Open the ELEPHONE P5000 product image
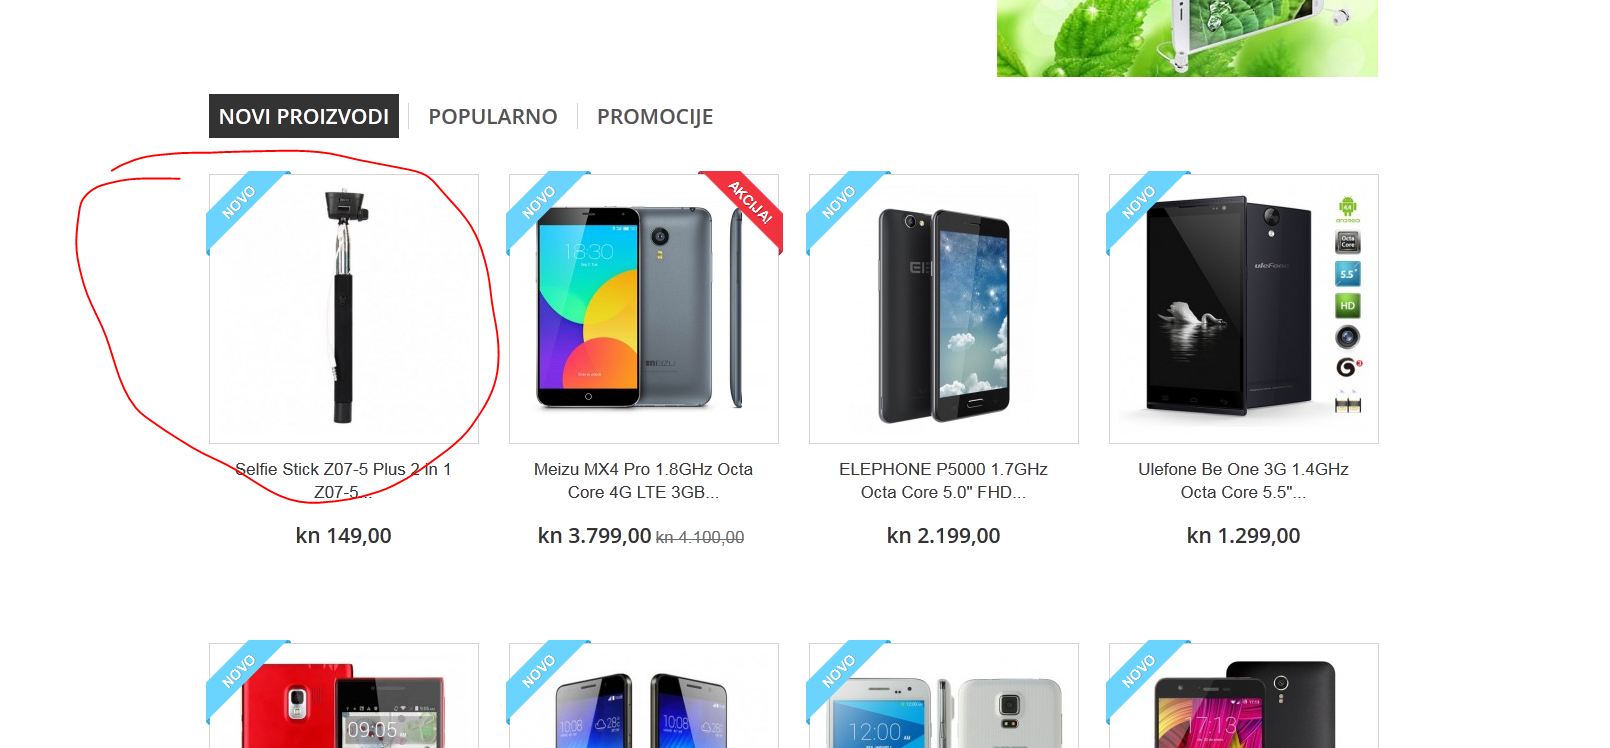 (x=944, y=309)
